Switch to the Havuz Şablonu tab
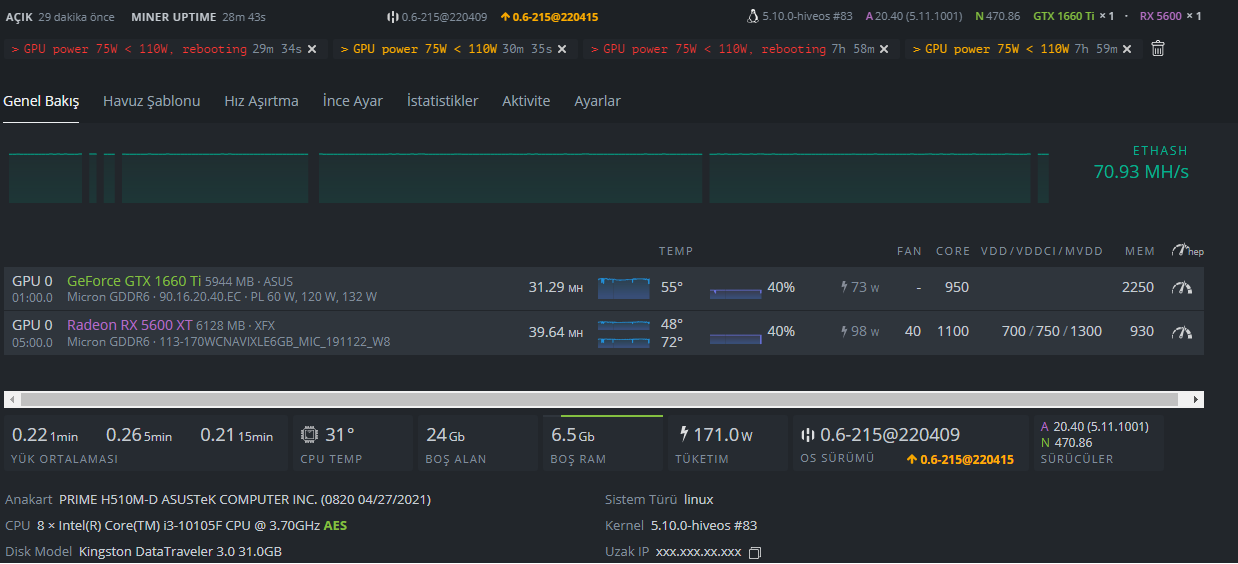1238x564 pixels. (x=152, y=101)
